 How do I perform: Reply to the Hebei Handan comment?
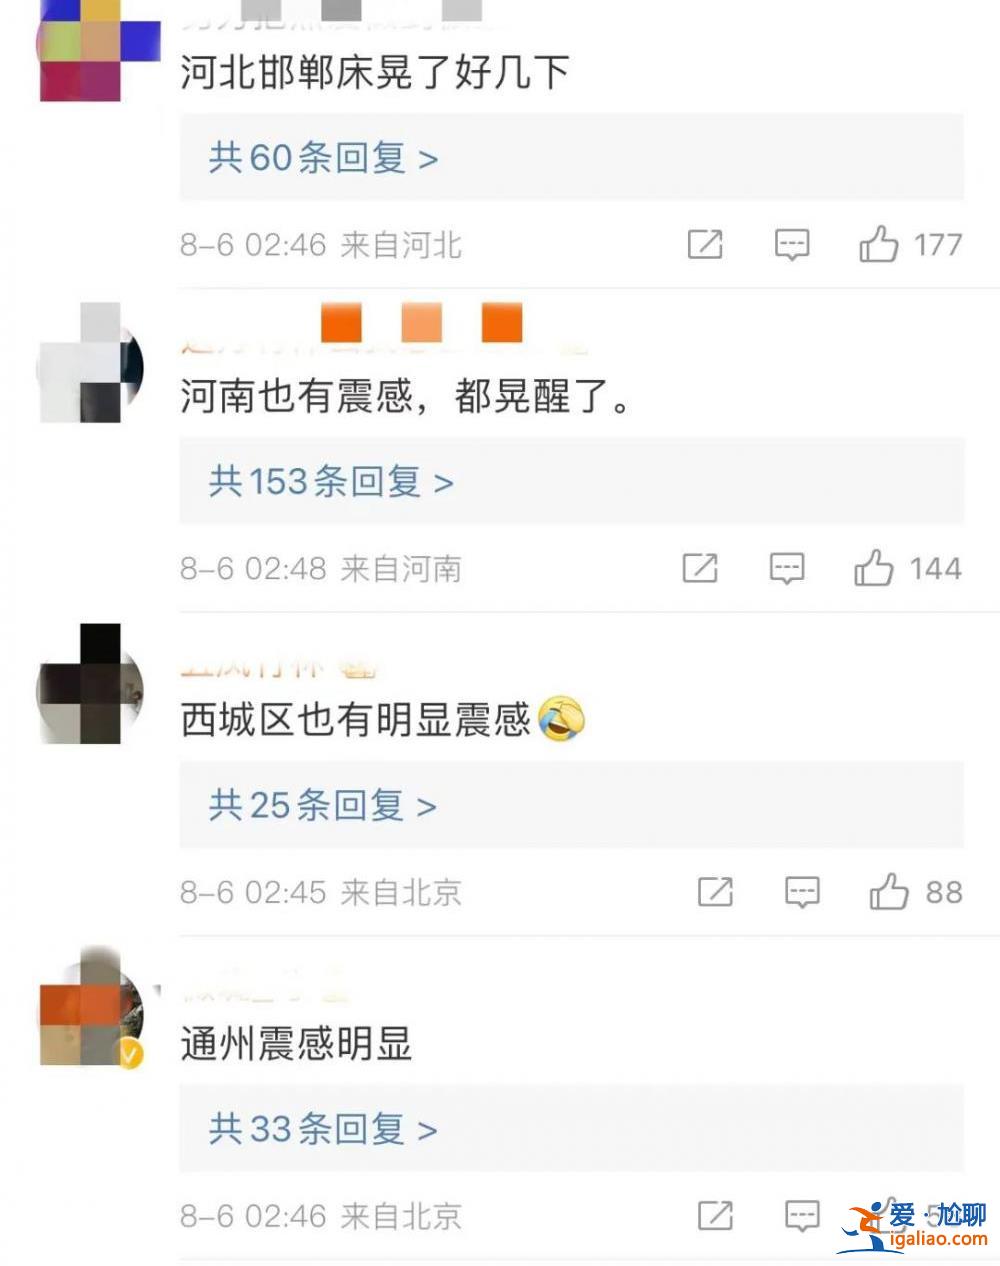point(793,245)
